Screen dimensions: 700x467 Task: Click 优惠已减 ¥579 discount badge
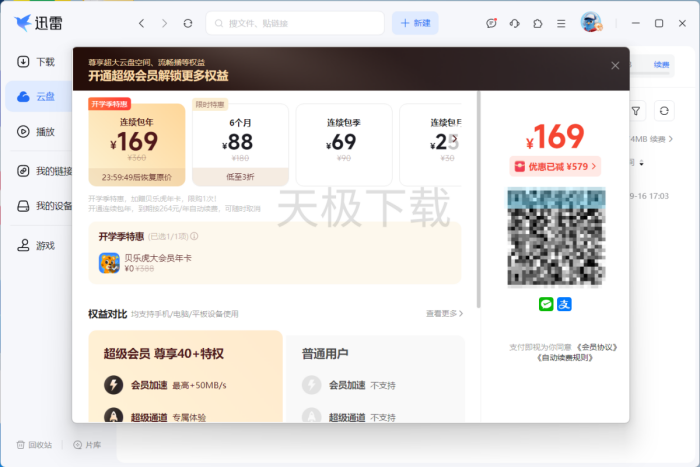coord(555,167)
